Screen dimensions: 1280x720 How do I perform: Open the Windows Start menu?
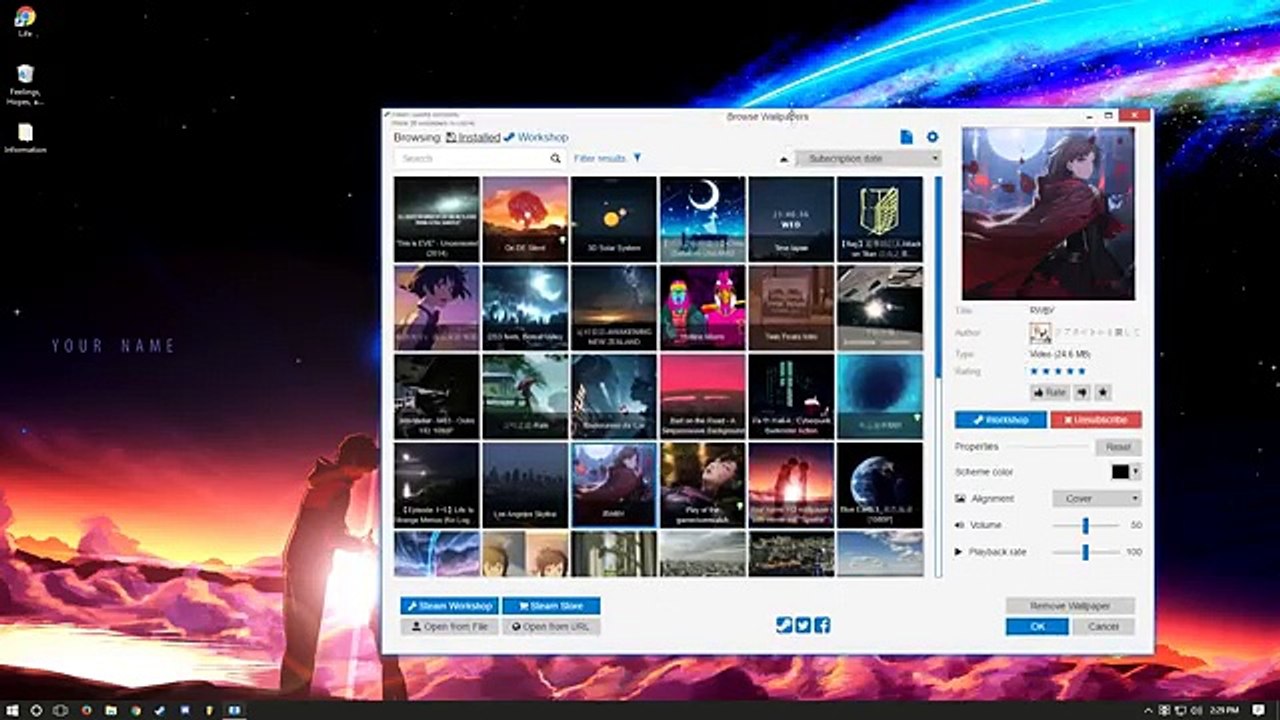click(x=12, y=710)
